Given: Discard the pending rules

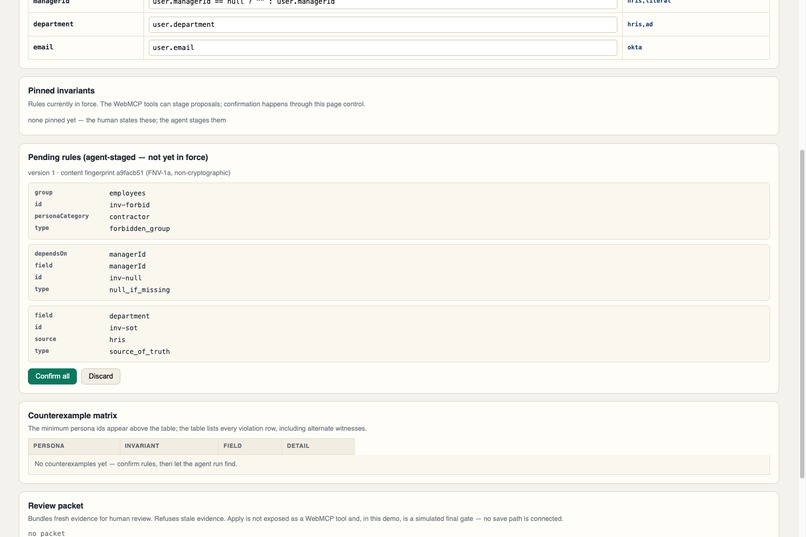Looking at the screenshot, I should 101,376.
